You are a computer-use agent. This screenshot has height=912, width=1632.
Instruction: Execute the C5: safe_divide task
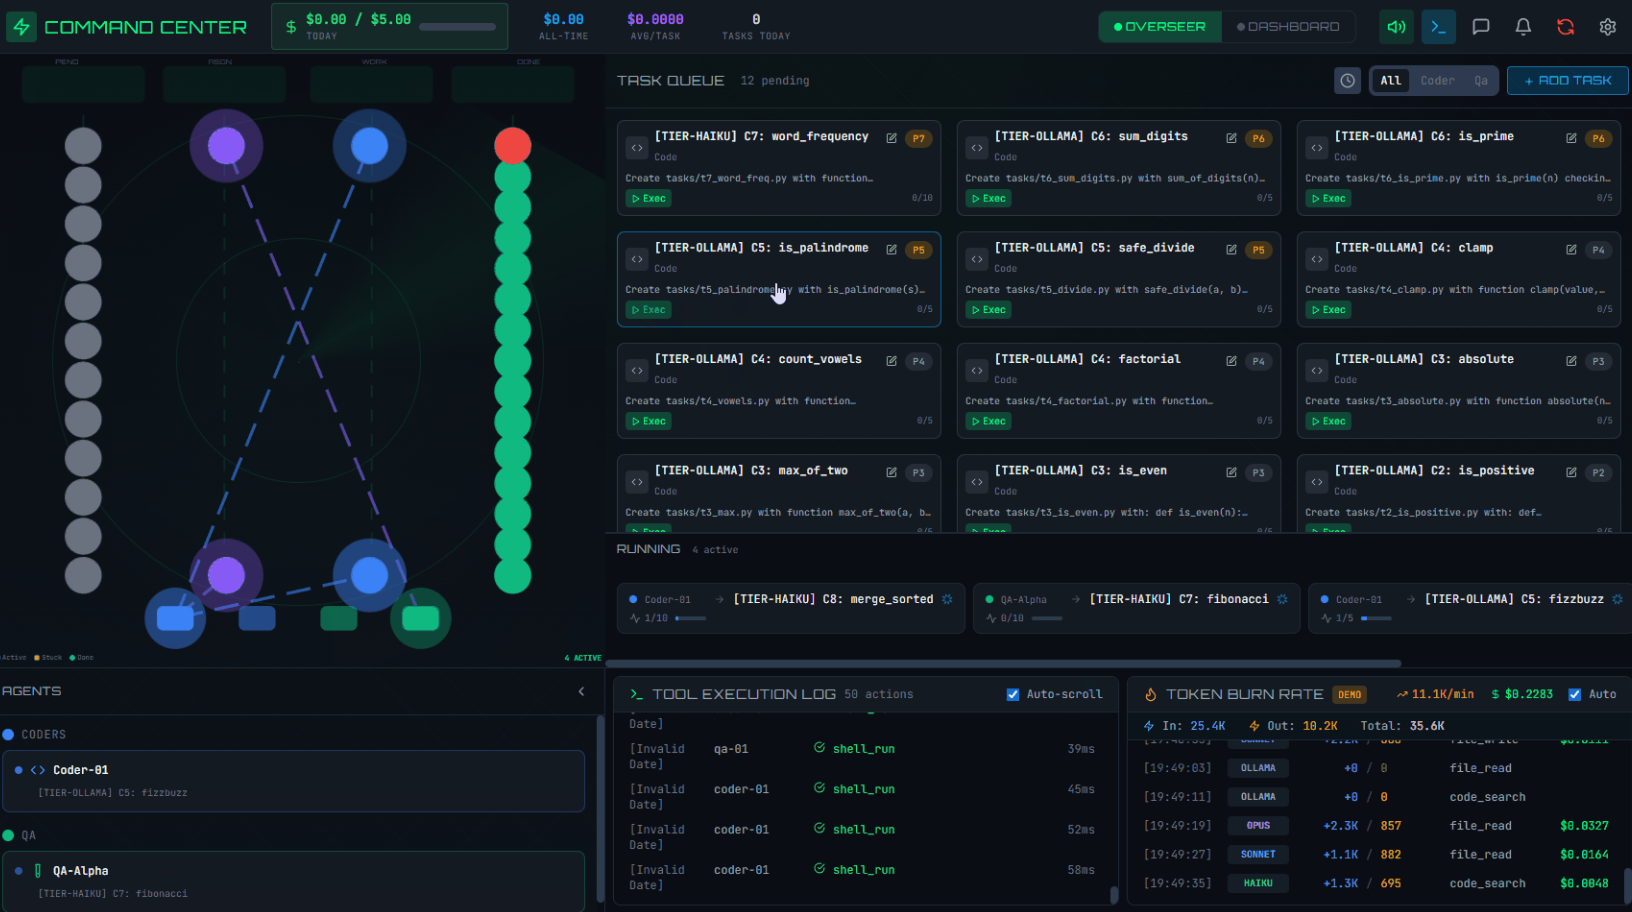pos(989,310)
